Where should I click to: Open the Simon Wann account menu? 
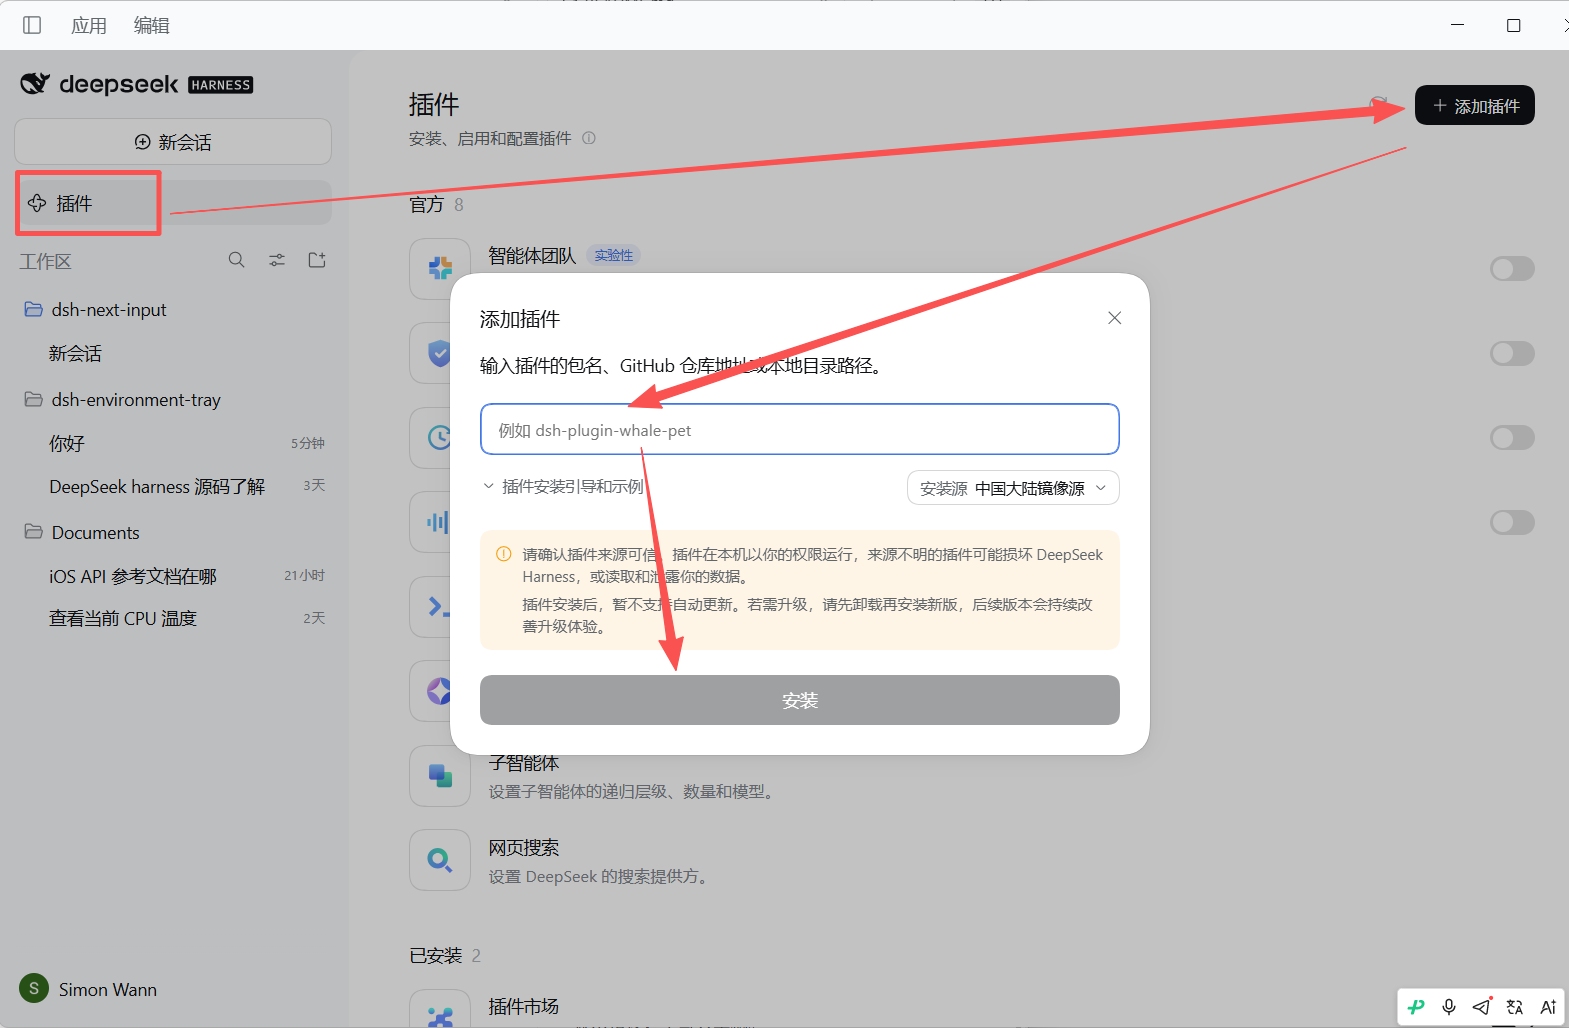tap(89, 989)
